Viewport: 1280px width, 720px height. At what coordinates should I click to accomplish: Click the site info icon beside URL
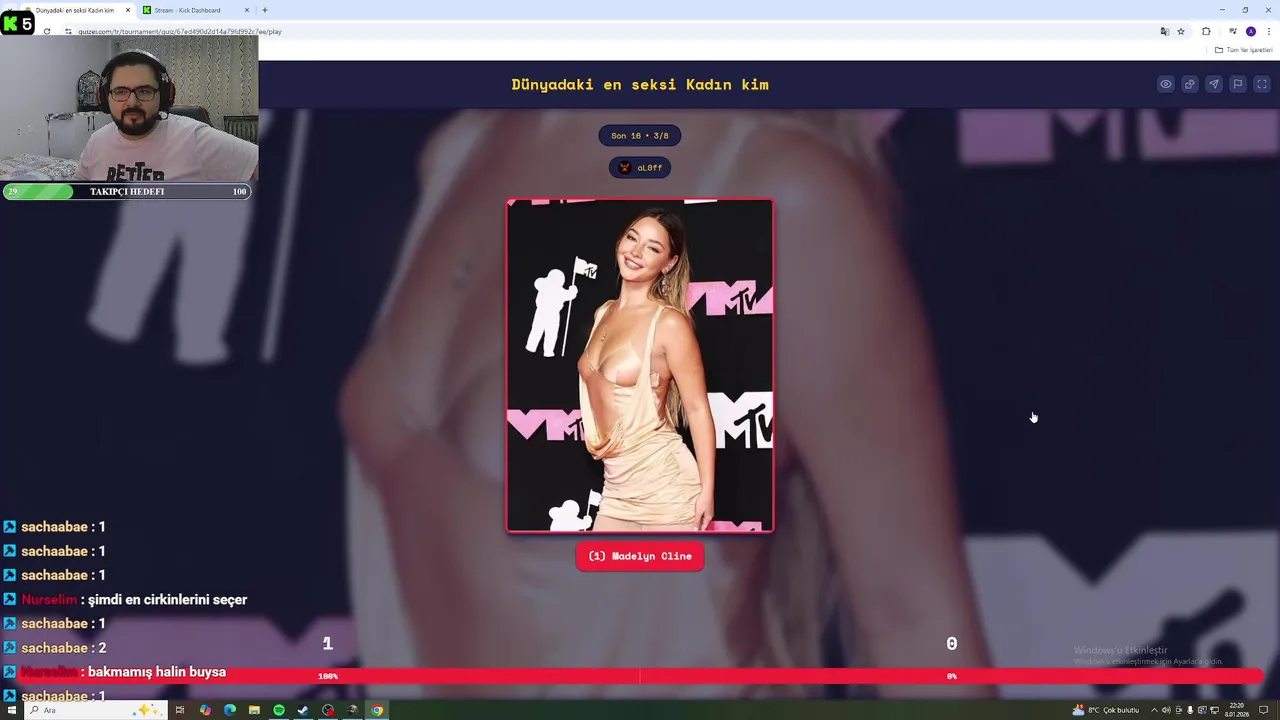tap(68, 31)
